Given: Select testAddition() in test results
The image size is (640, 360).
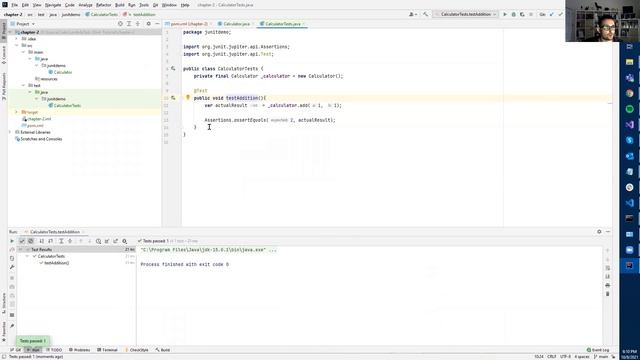Looking at the screenshot, I should (x=56, y=263).
